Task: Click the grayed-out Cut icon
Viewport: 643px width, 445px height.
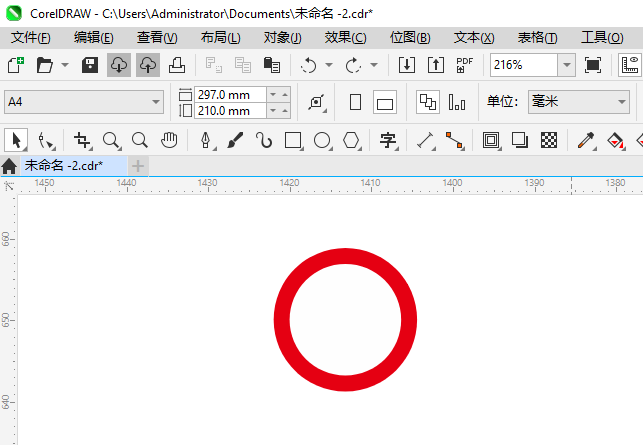Action: [214, 65]
